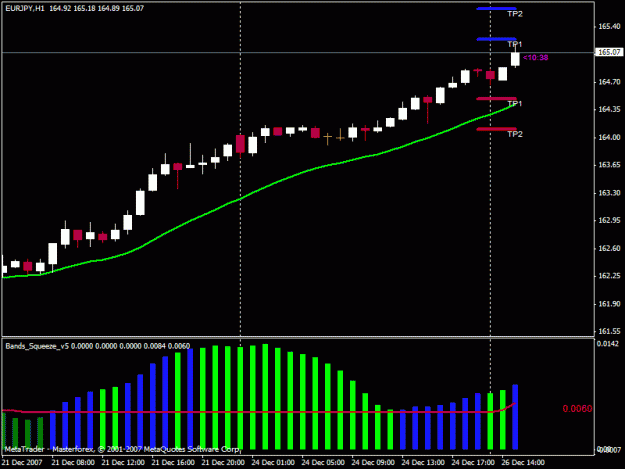The width and height of the screenshot is (625, 469).
Task: Click the 162.25 price axis value
Action: [609, 276]
